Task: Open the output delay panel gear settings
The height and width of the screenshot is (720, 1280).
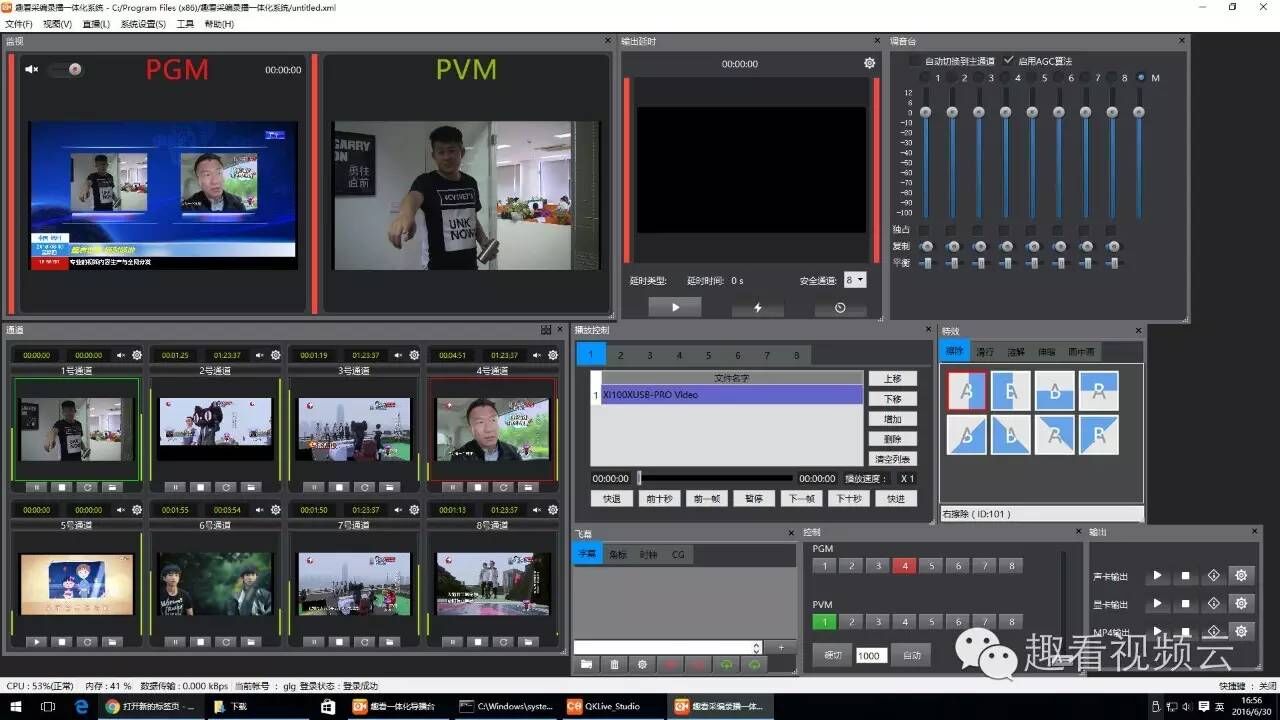Action: (x=869, y=64)
